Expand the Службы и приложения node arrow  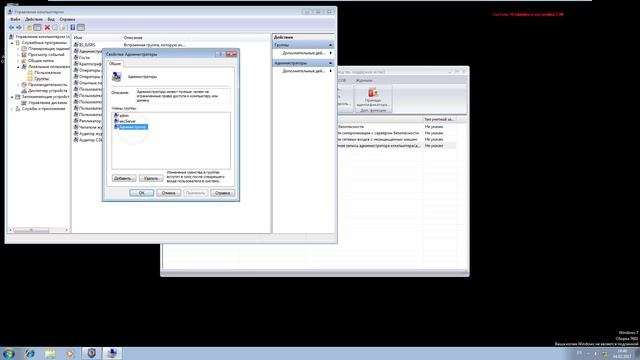[x=12, y=109]
